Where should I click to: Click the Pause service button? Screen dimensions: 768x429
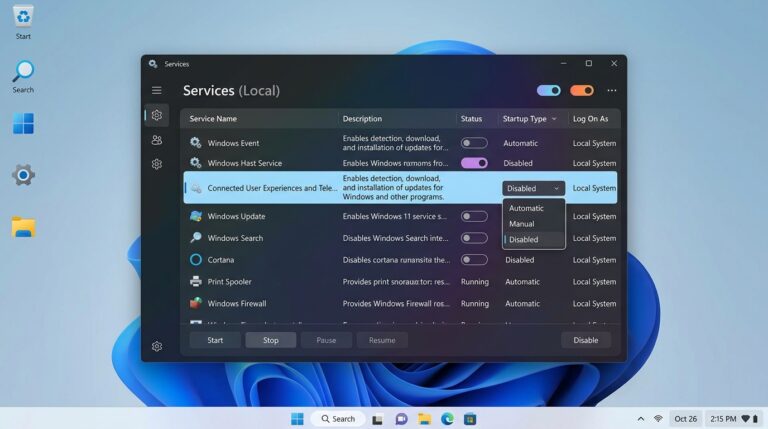(326, 340)
